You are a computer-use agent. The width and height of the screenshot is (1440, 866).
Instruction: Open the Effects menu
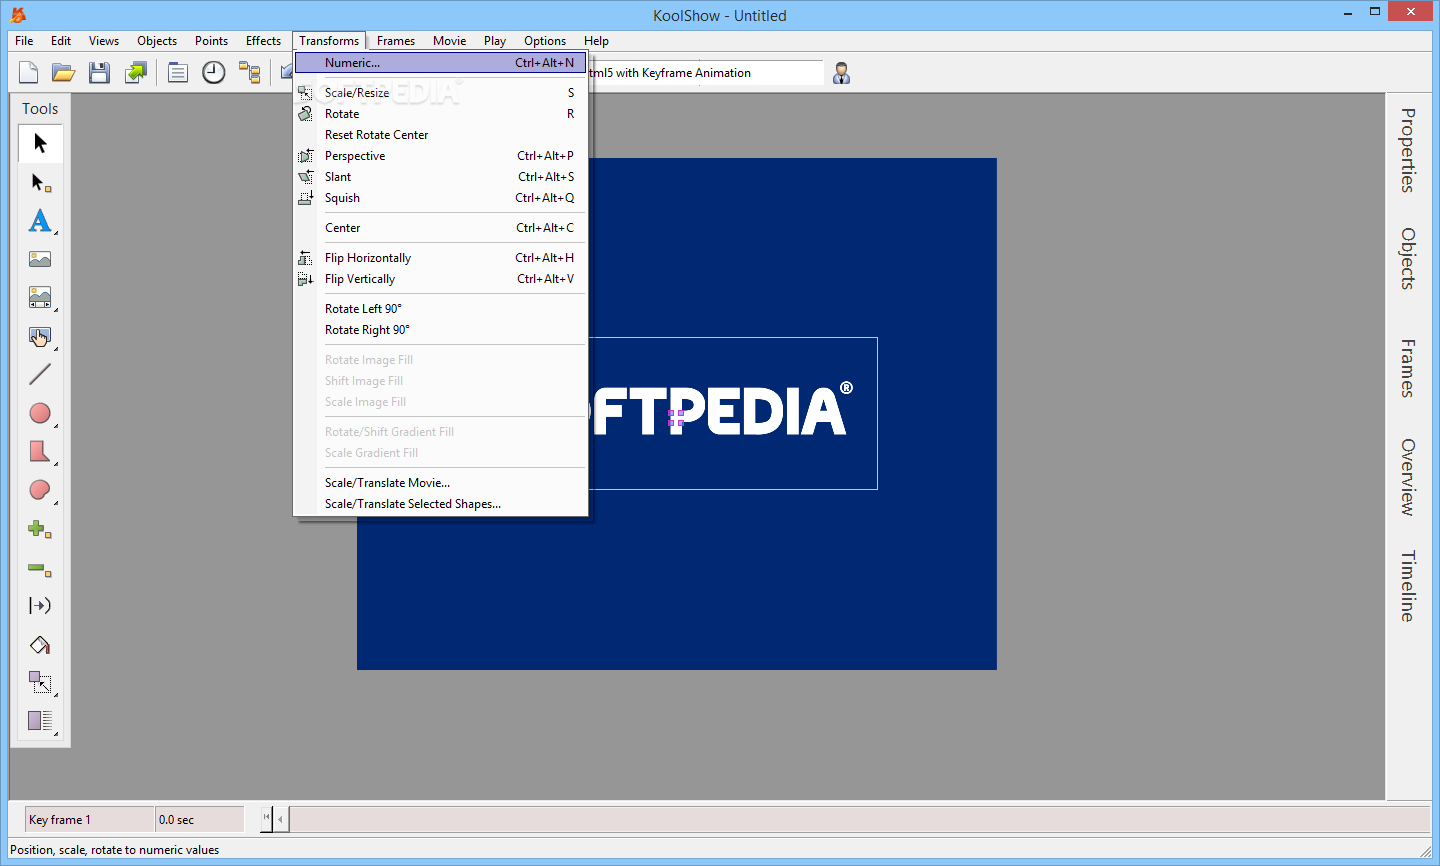pos(263,41)
